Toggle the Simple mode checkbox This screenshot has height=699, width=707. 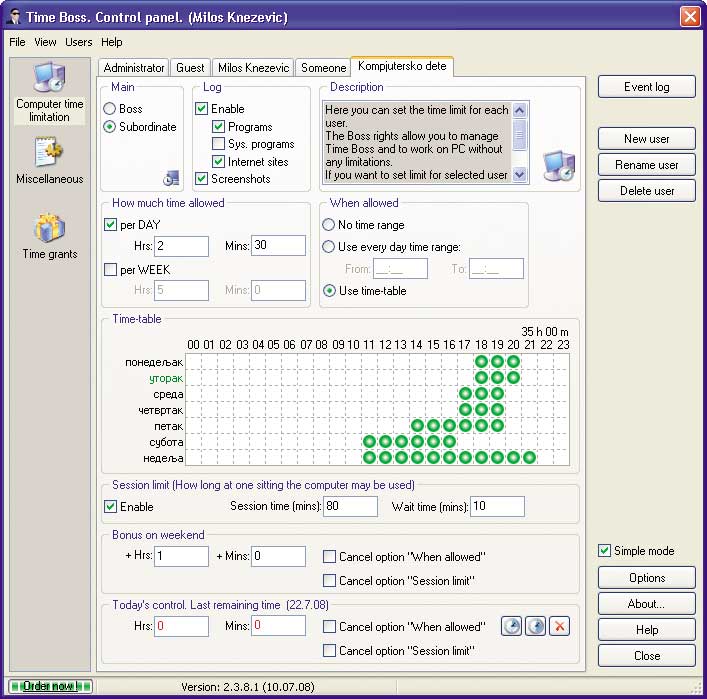pos(604,551)
